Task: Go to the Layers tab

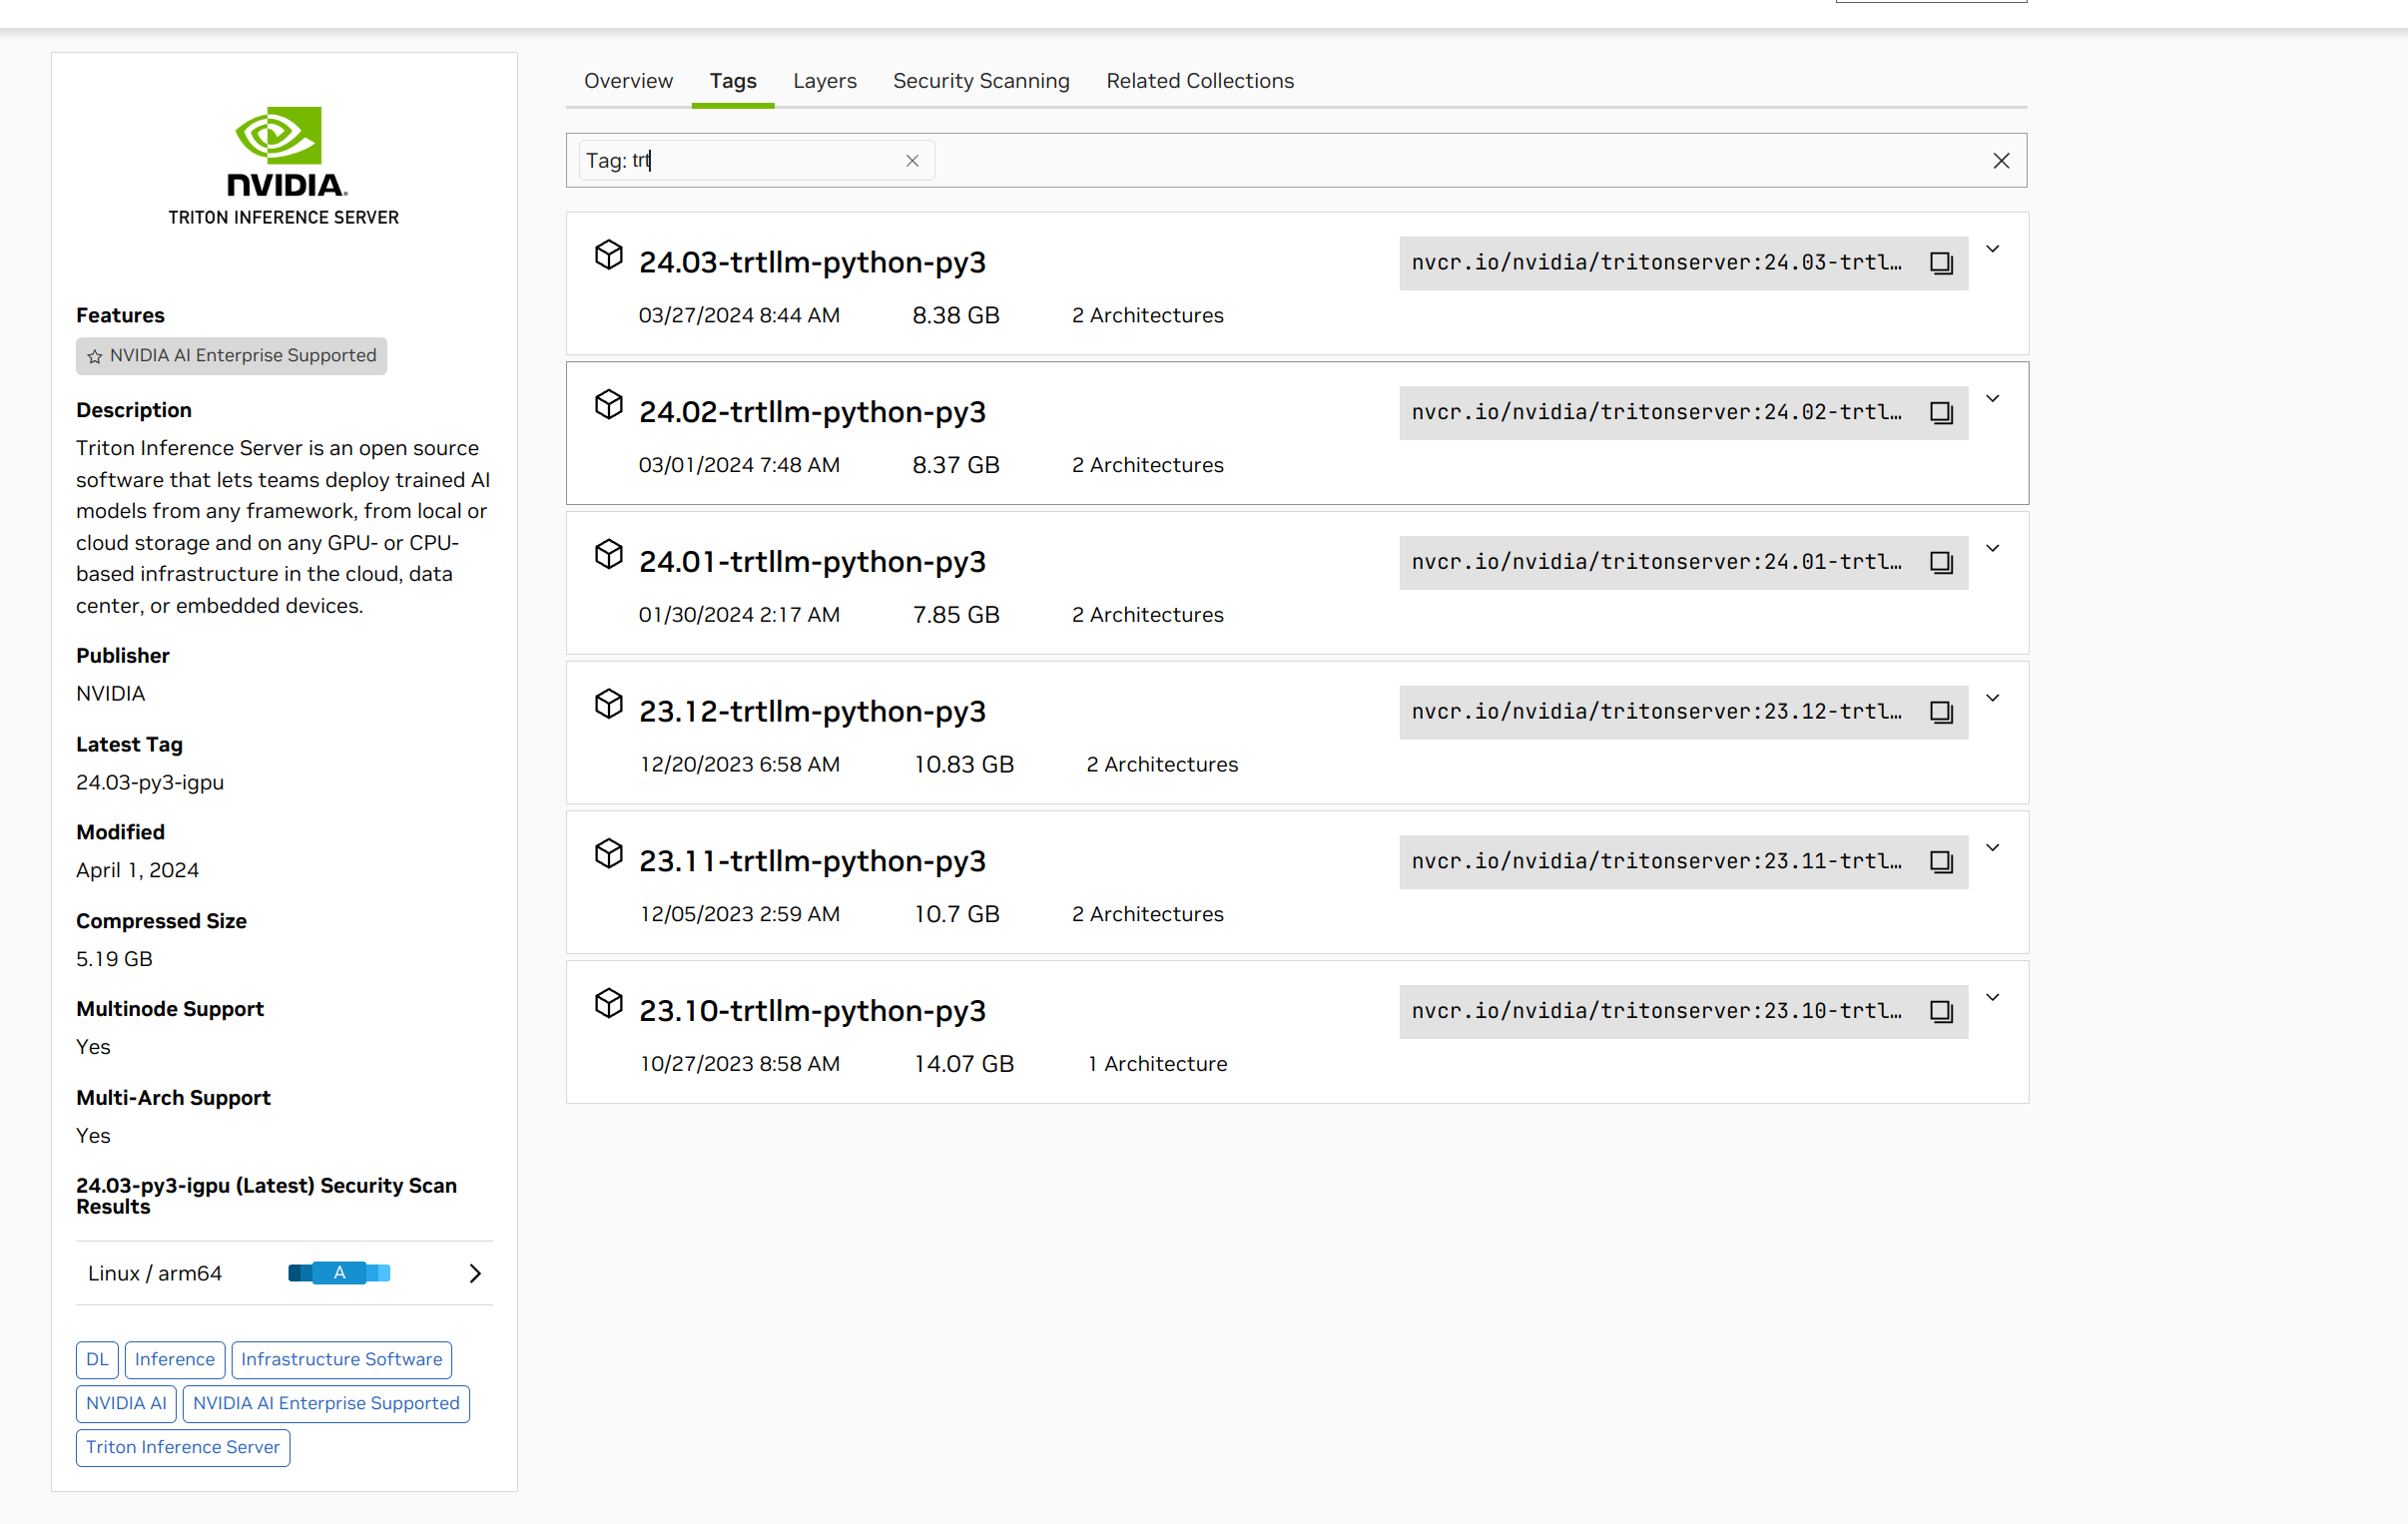Action: coord(824,81)
